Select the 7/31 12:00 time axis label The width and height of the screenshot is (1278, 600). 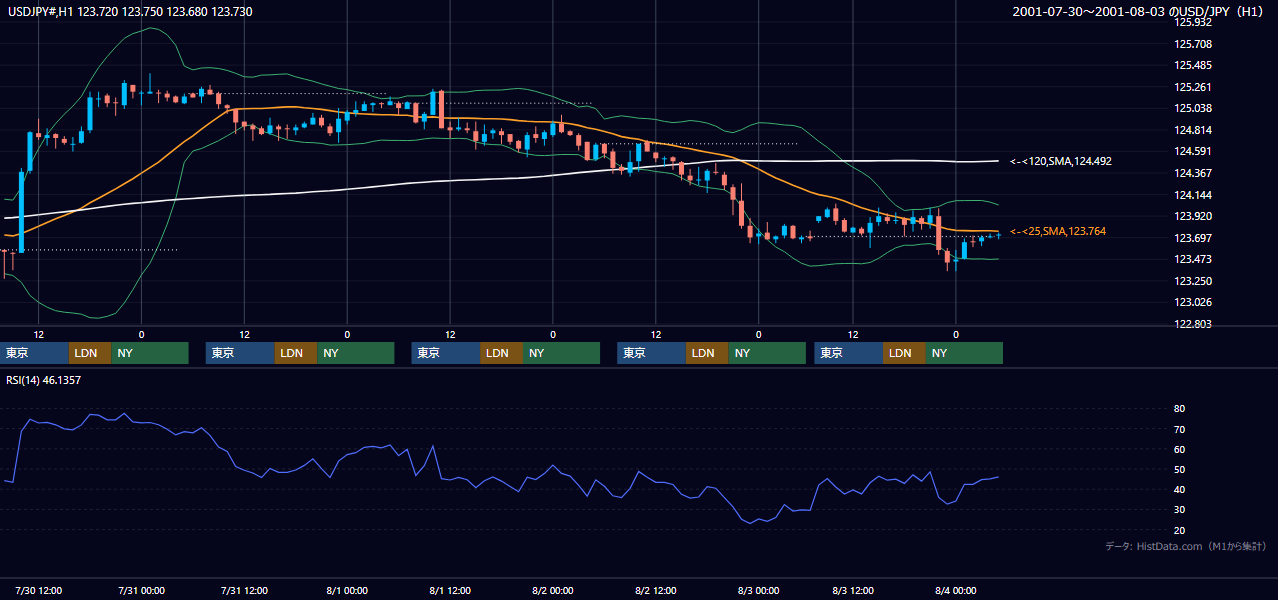click(244, 590)
